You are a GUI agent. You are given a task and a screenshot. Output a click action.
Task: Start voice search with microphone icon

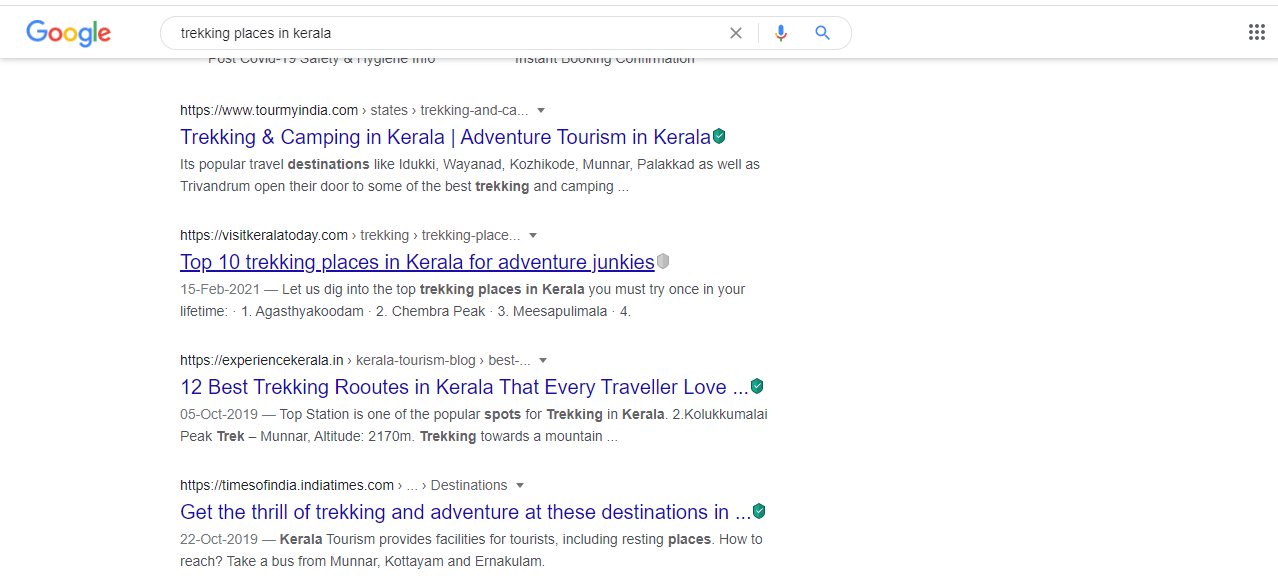click(781, 33)
